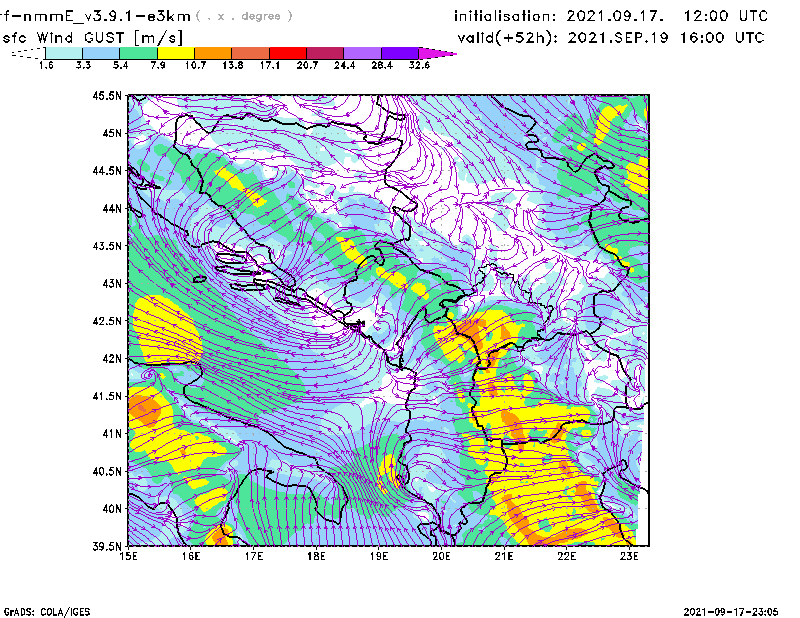Image resolution: width=800 pixels, height=618 pixels.
Task: Click the 23E longitude label
Action: 629,556
